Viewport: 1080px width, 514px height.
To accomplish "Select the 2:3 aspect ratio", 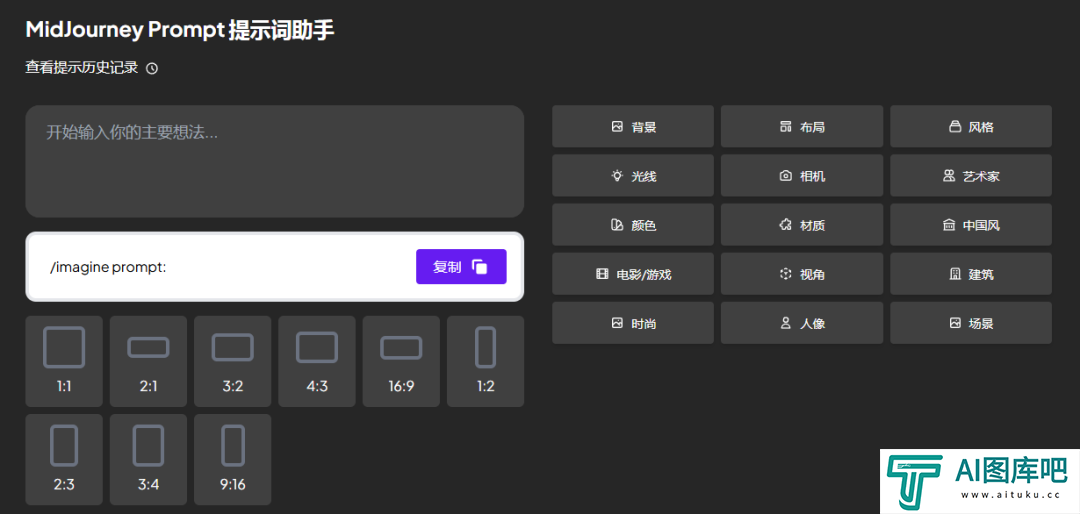I will click(64, 460).
